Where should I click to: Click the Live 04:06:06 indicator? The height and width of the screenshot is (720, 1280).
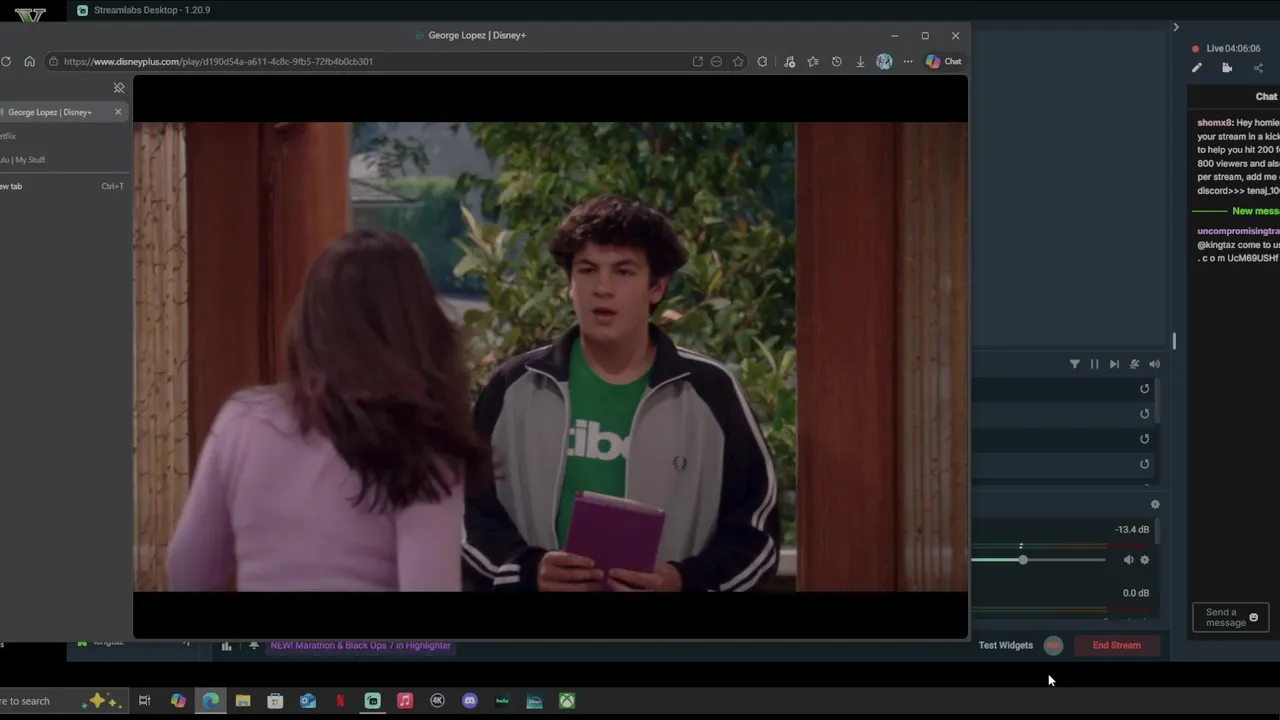pyautogui.click(x=1226, y=48)
